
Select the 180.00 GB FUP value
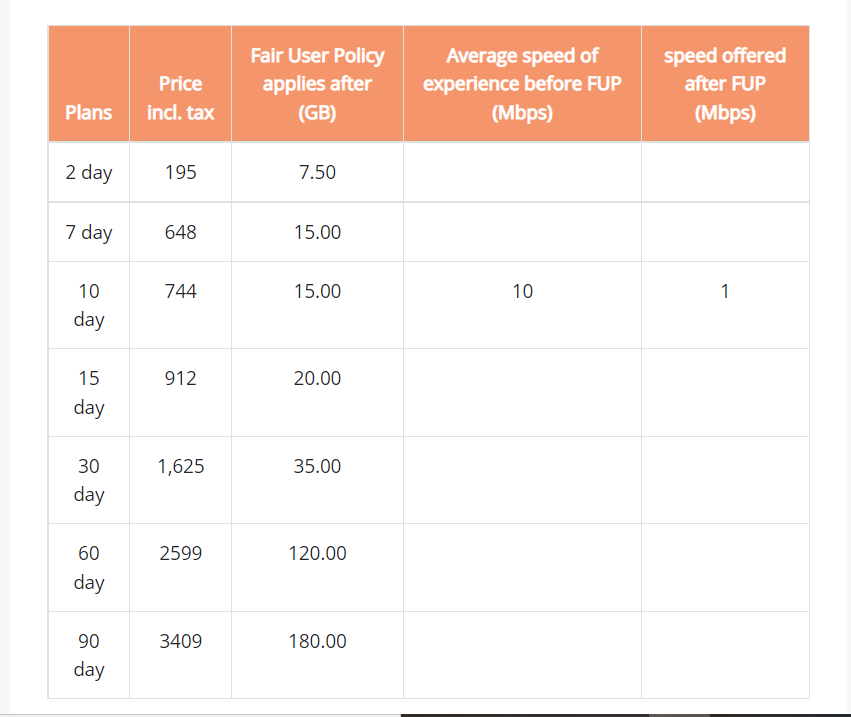click(317, 641)
